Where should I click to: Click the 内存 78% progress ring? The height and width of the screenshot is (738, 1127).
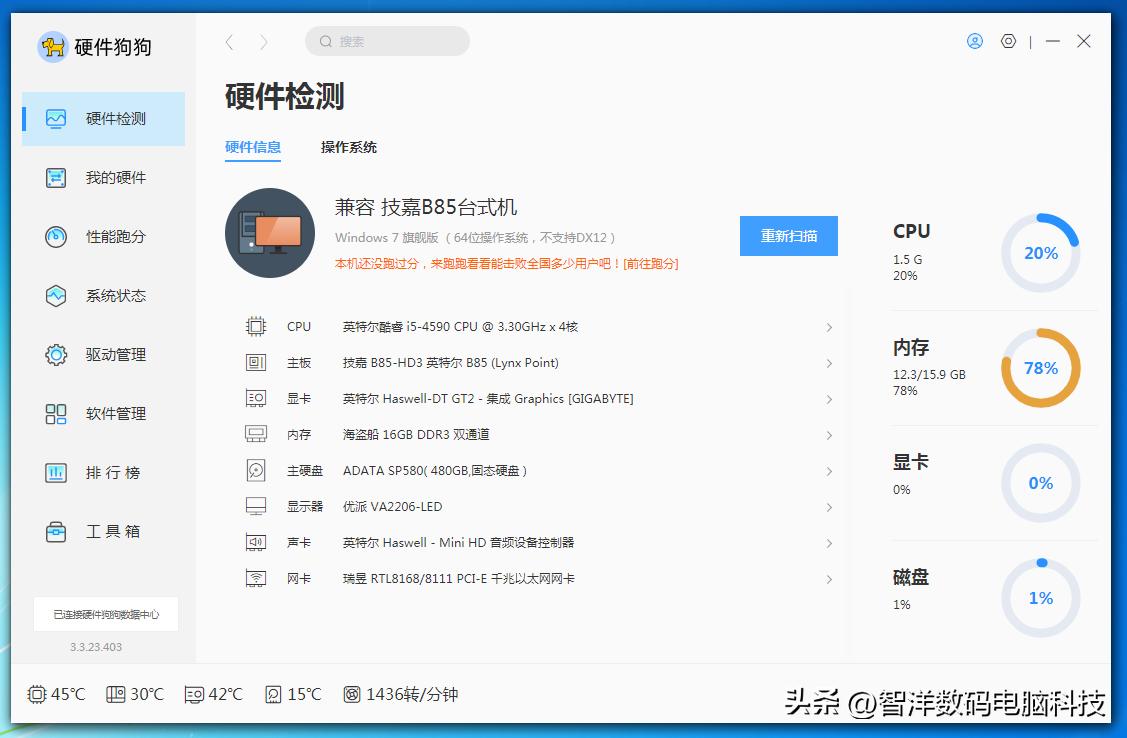click(x=1040, y=368)
